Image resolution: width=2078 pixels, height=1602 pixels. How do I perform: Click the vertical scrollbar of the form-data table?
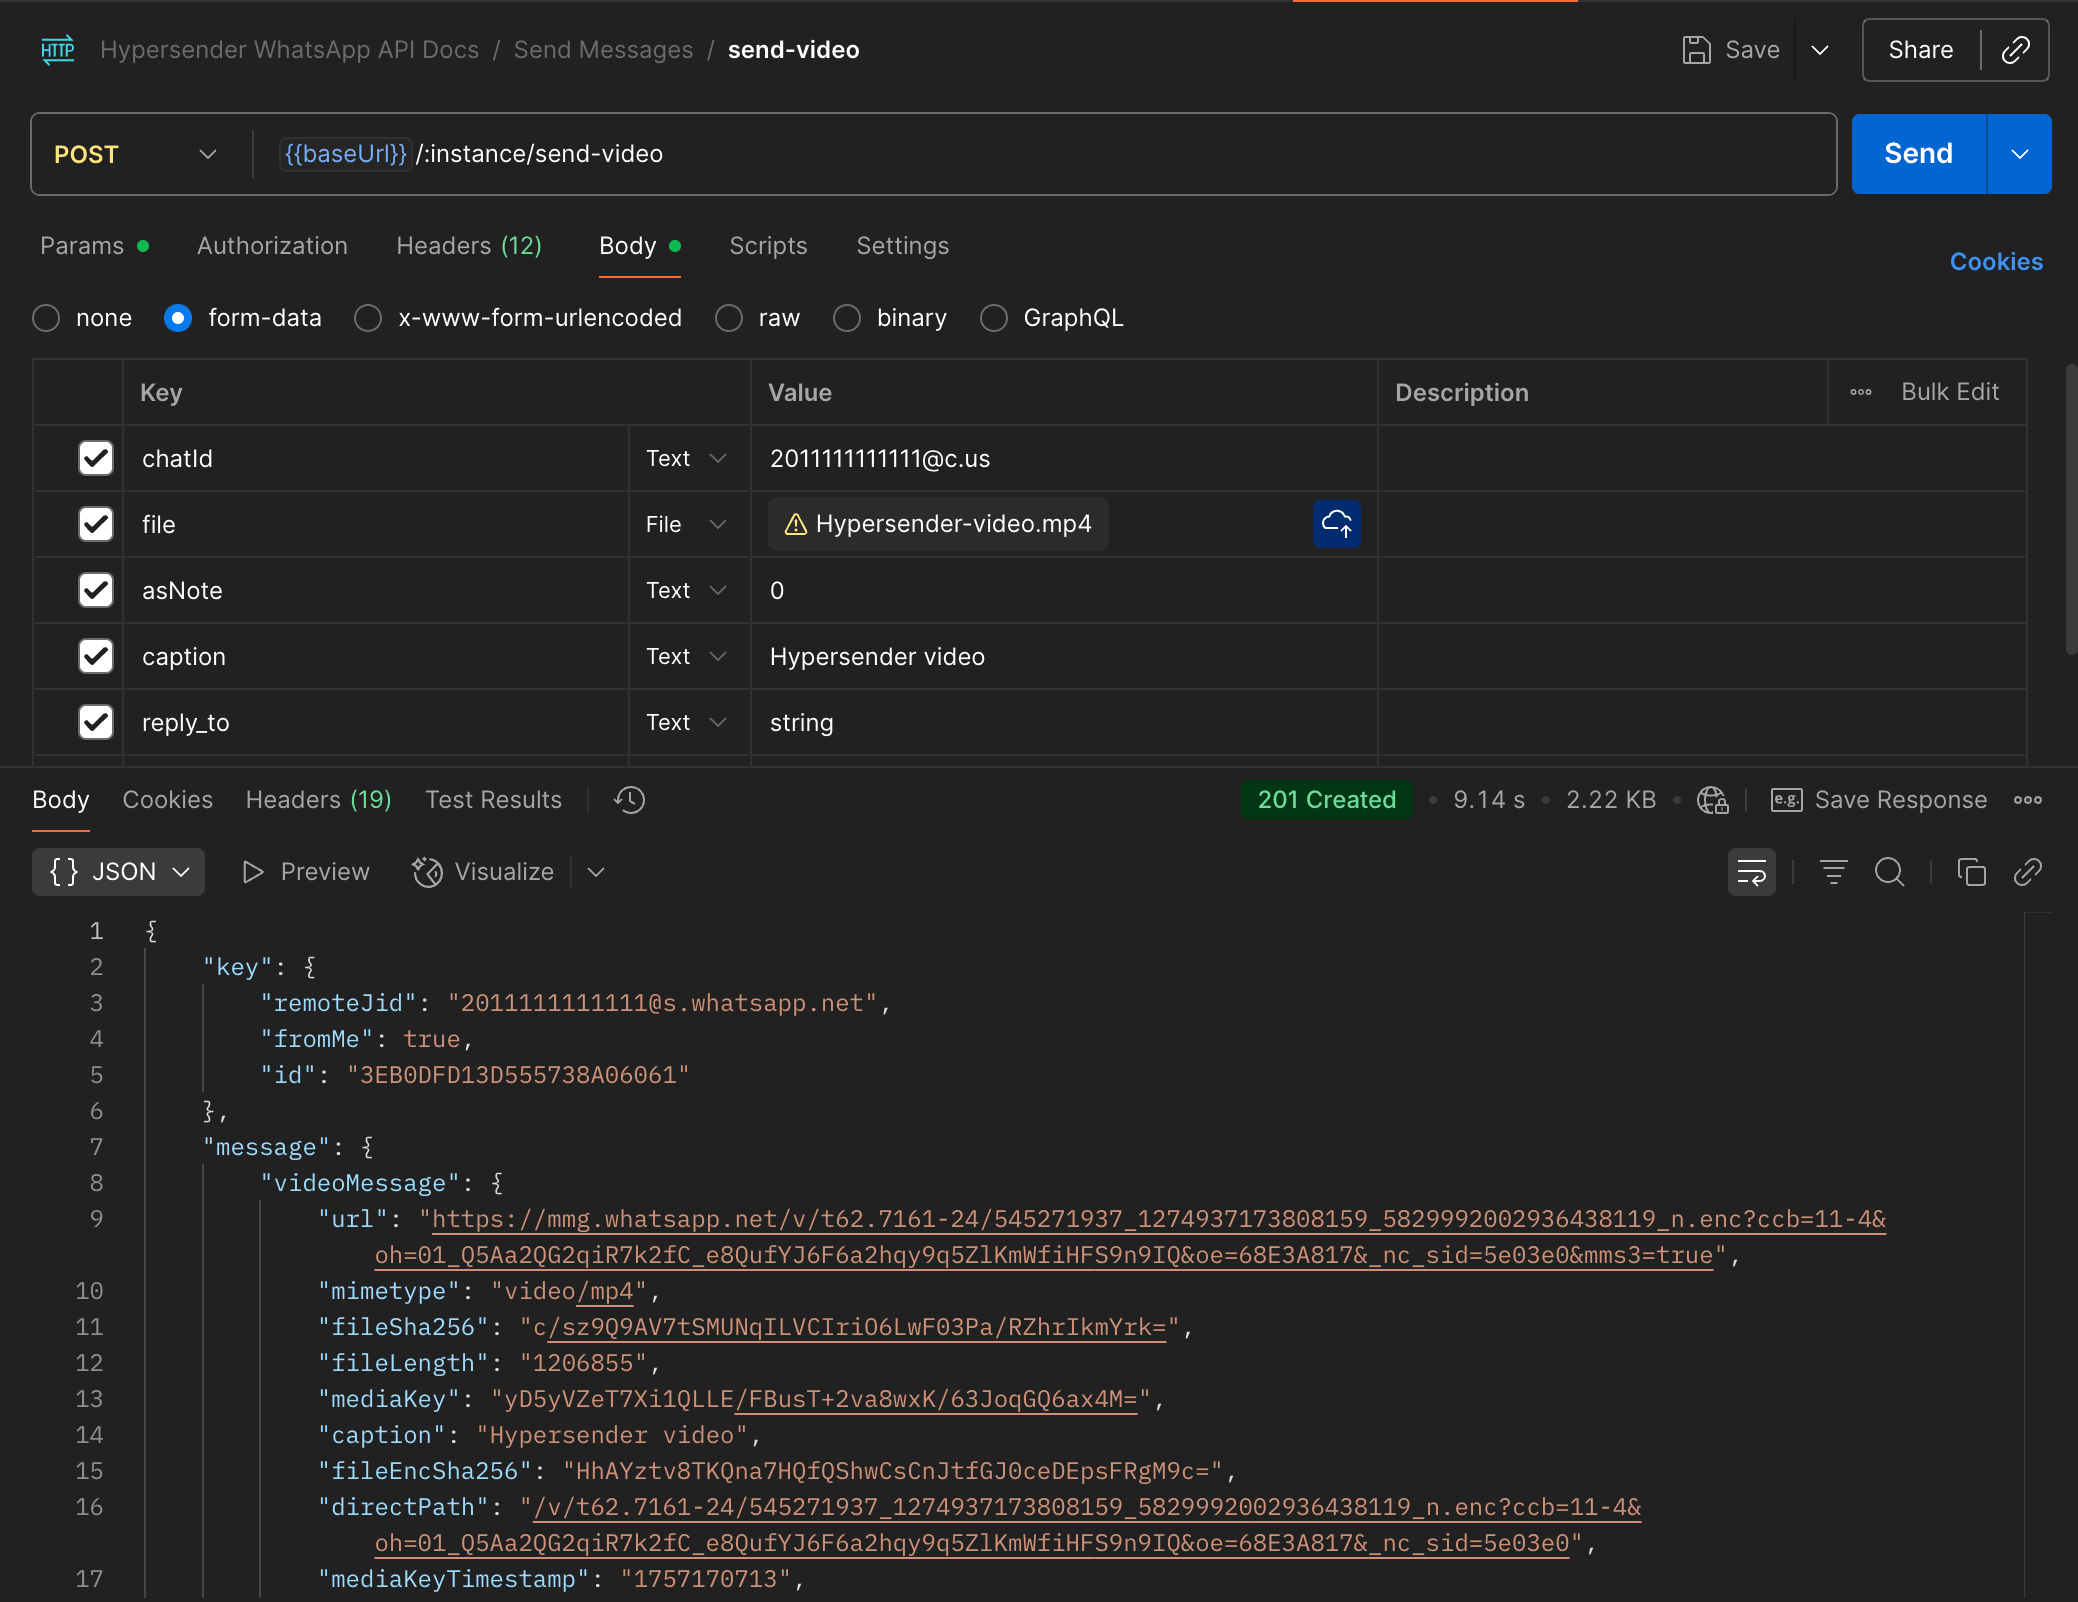(x=2070, y=510)
